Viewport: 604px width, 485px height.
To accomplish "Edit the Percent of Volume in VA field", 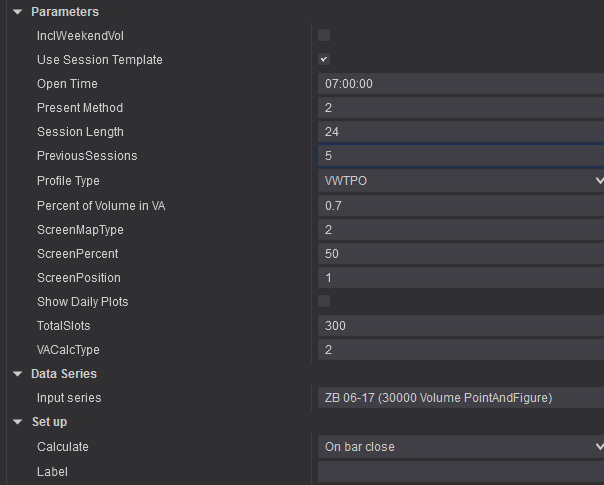I will point(461,205).
